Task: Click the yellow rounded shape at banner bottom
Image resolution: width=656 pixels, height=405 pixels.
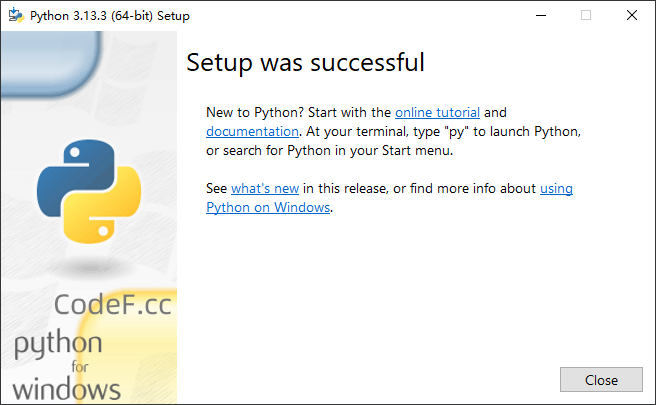Action: click(130, 346)
